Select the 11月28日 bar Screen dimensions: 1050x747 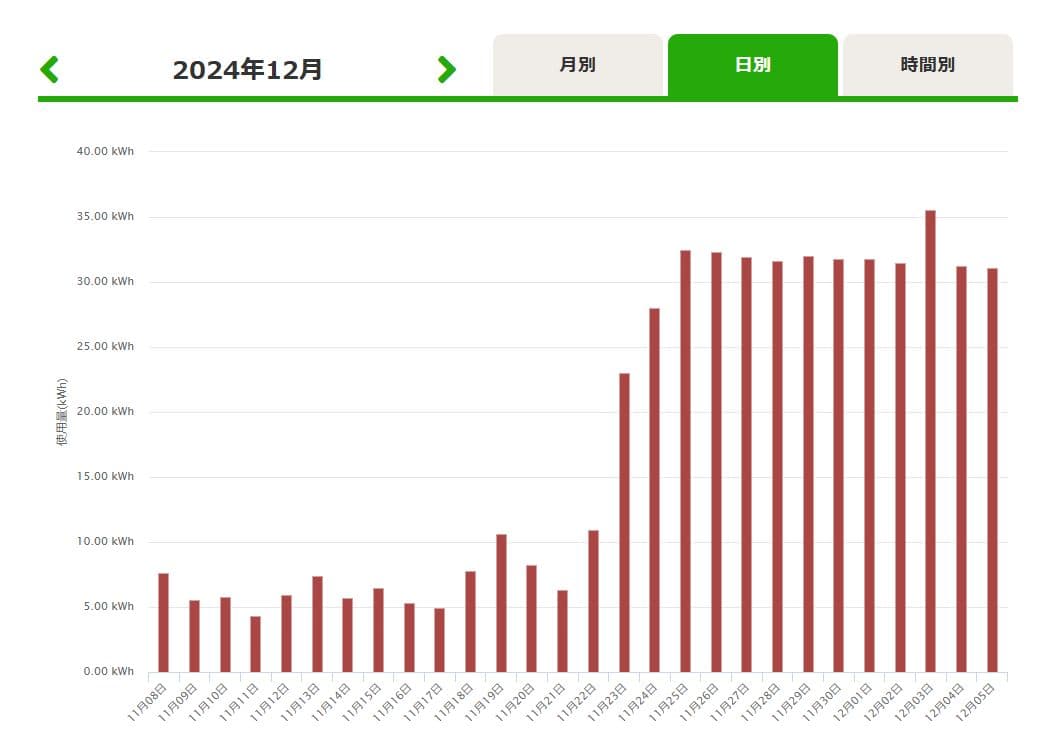point(777,466)
